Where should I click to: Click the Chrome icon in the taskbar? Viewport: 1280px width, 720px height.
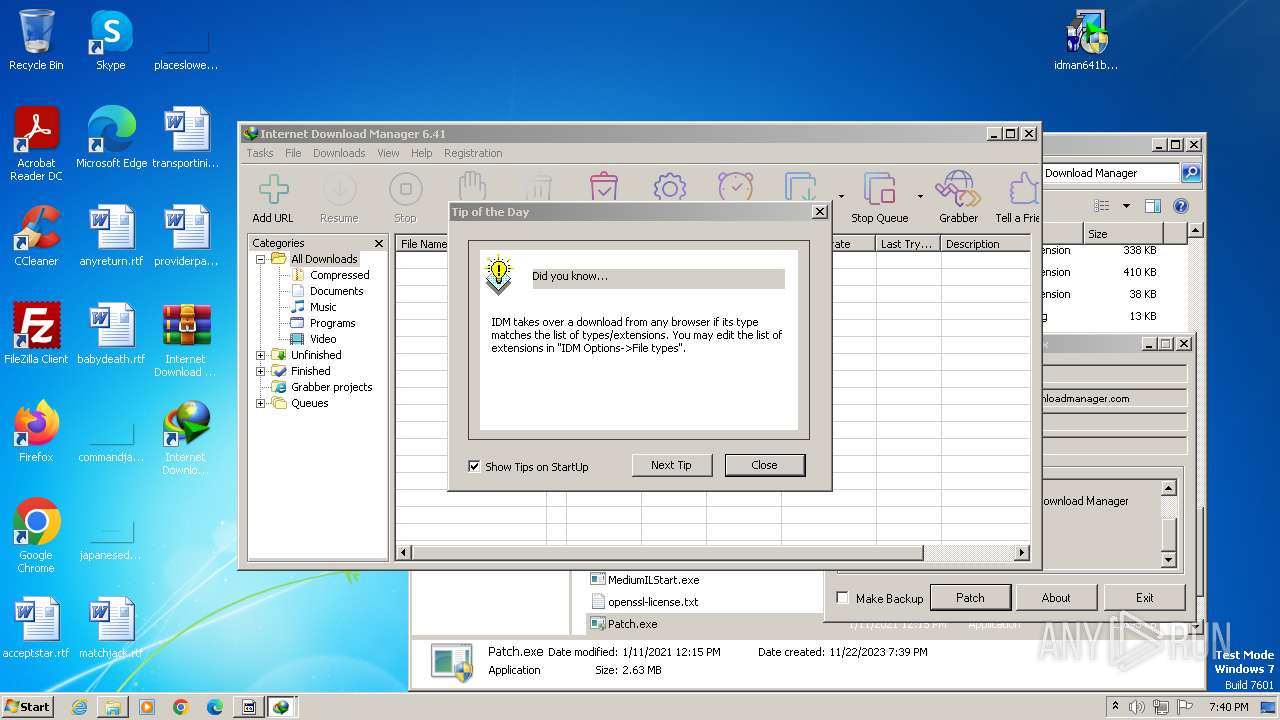pos(181,707)
